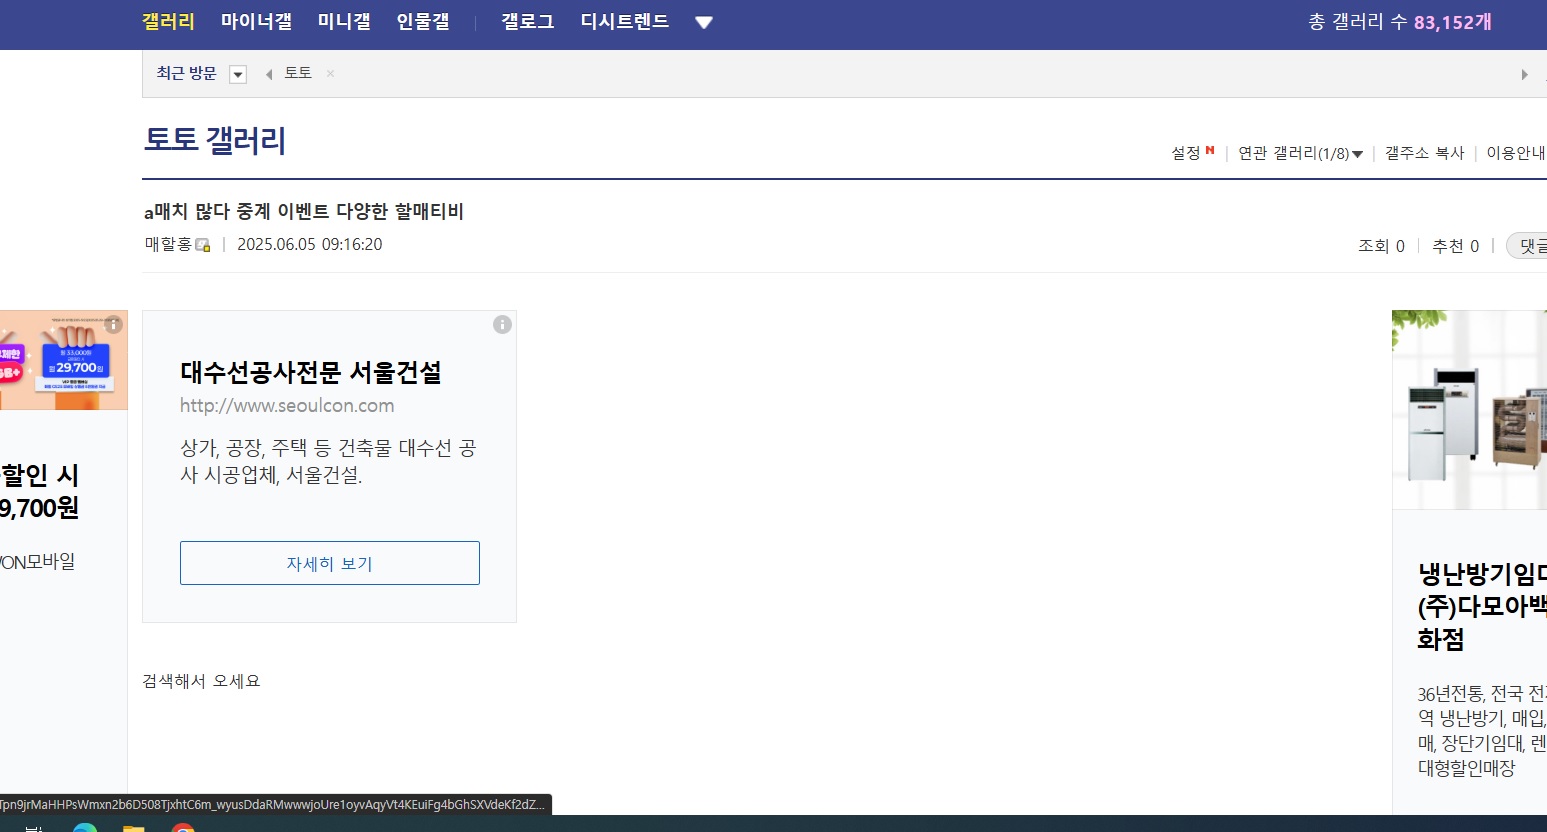This screenshot has width=1547, height=832.
Task: Expand the 연관 갤러리(1/8) list
Action: click(1300, 153)
